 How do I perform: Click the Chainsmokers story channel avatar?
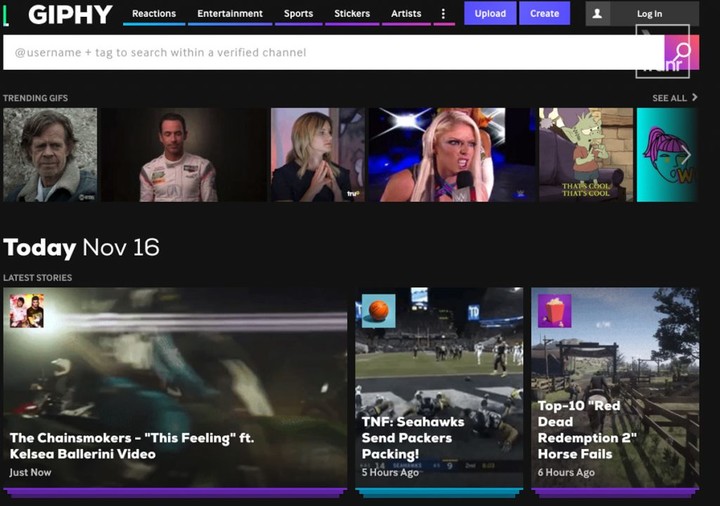coord(27,311)
